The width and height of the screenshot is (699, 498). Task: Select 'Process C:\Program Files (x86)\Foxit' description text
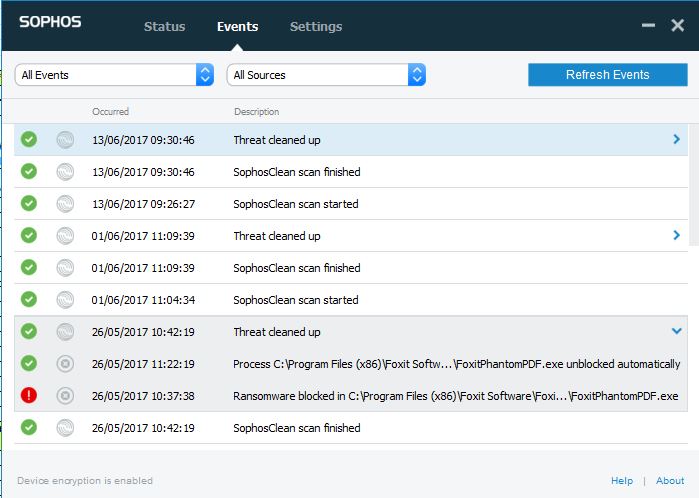point(456,364)
